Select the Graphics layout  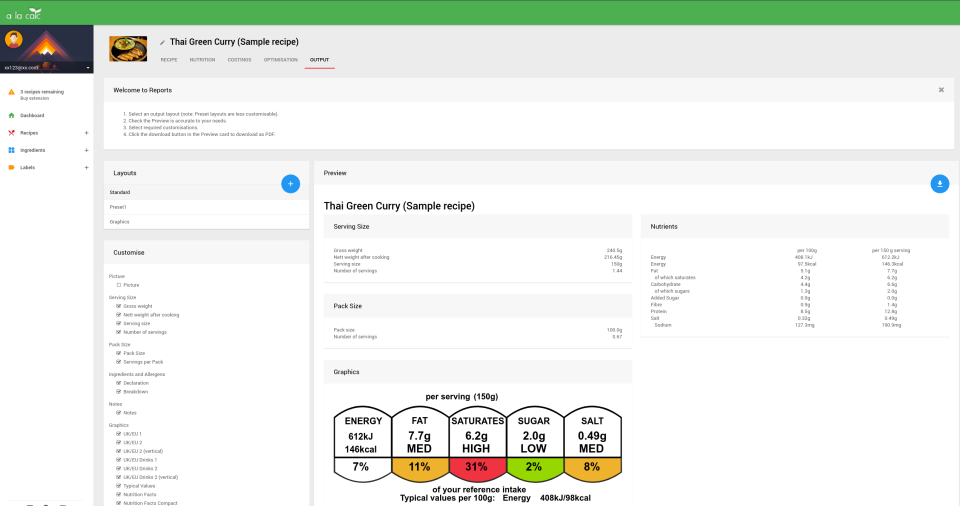tap(206, 222)
